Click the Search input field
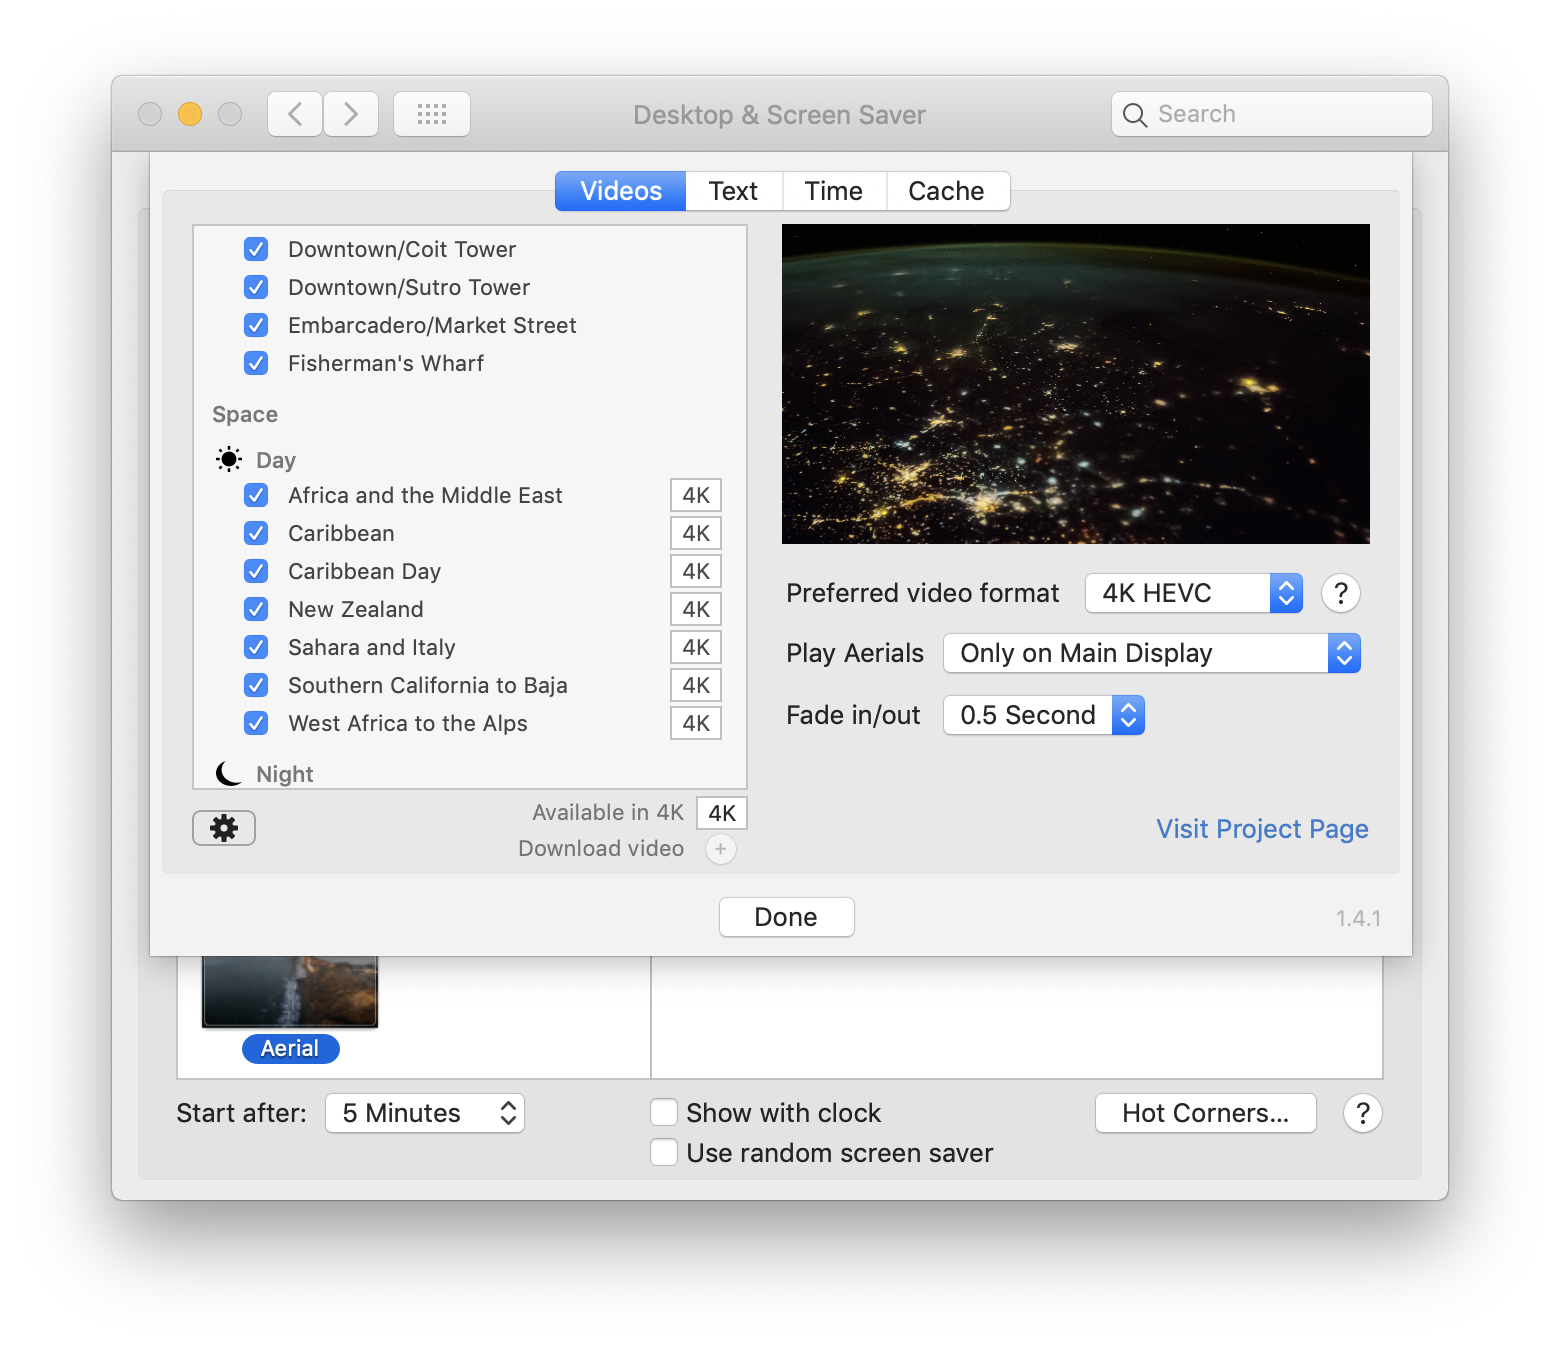 1272,114
